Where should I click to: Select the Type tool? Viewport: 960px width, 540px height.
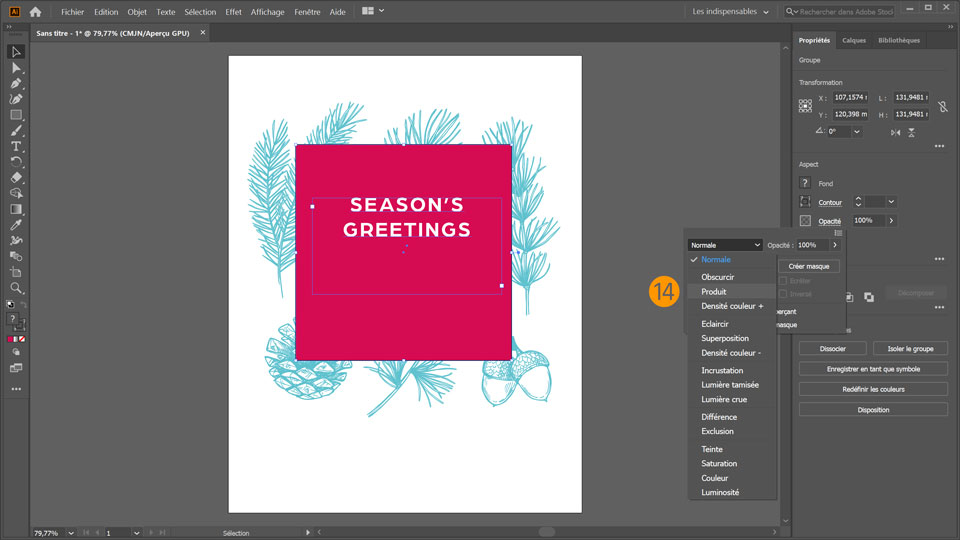click(x=16, y=146)
